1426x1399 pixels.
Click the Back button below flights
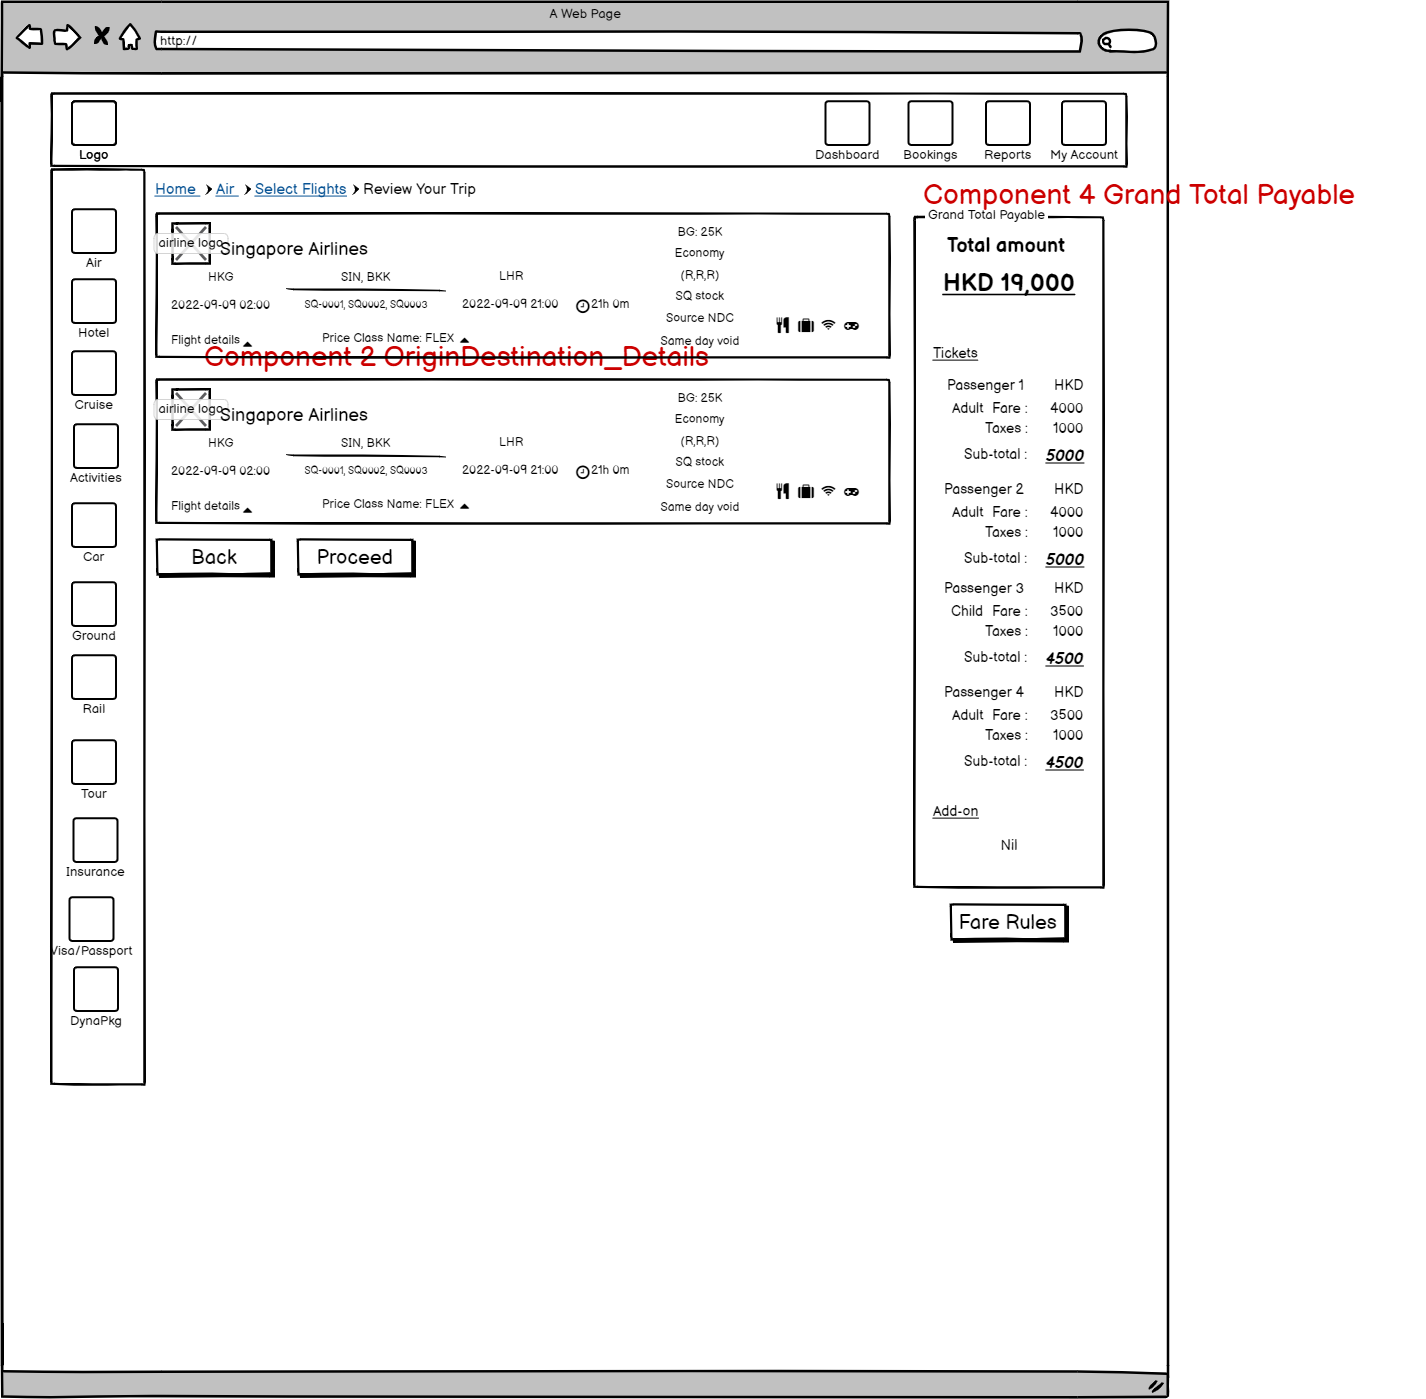(x=215, y=557)
